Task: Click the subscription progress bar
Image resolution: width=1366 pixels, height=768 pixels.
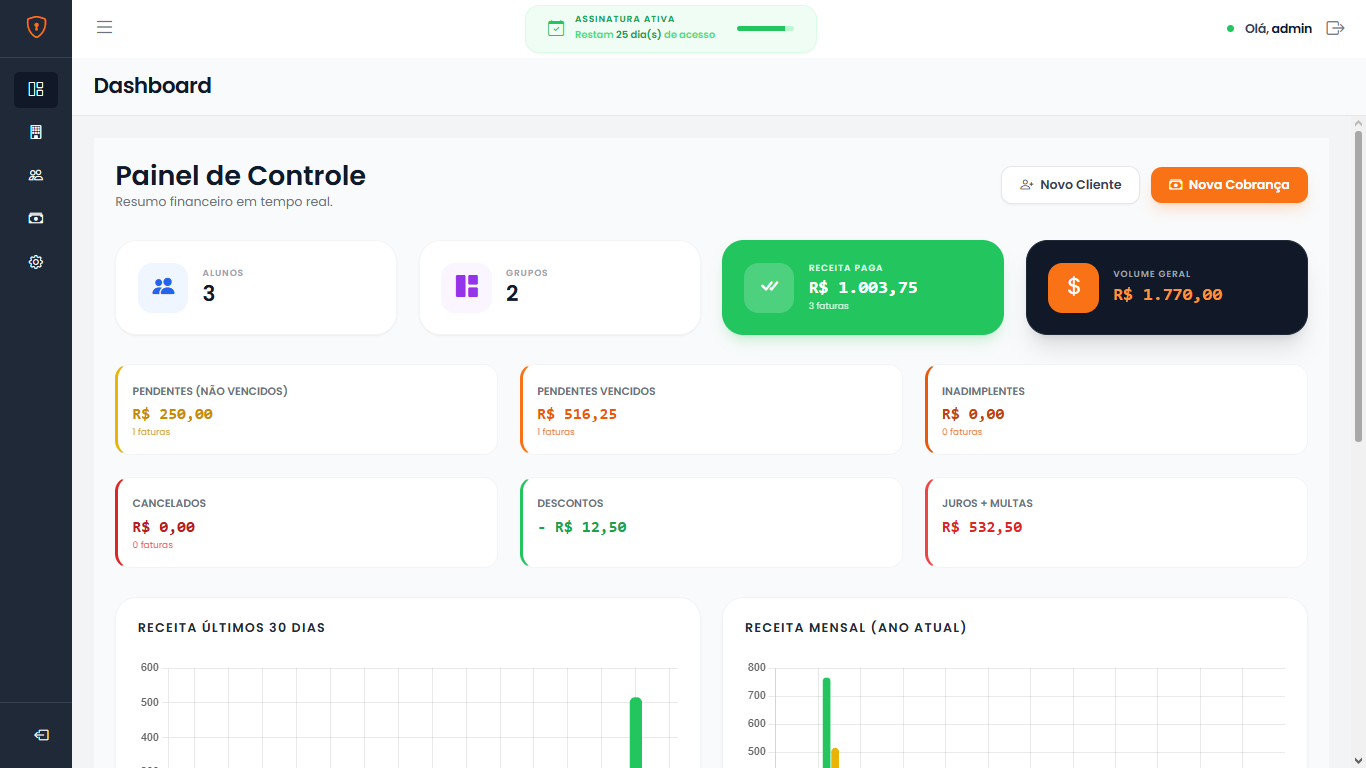Action: 765,29
